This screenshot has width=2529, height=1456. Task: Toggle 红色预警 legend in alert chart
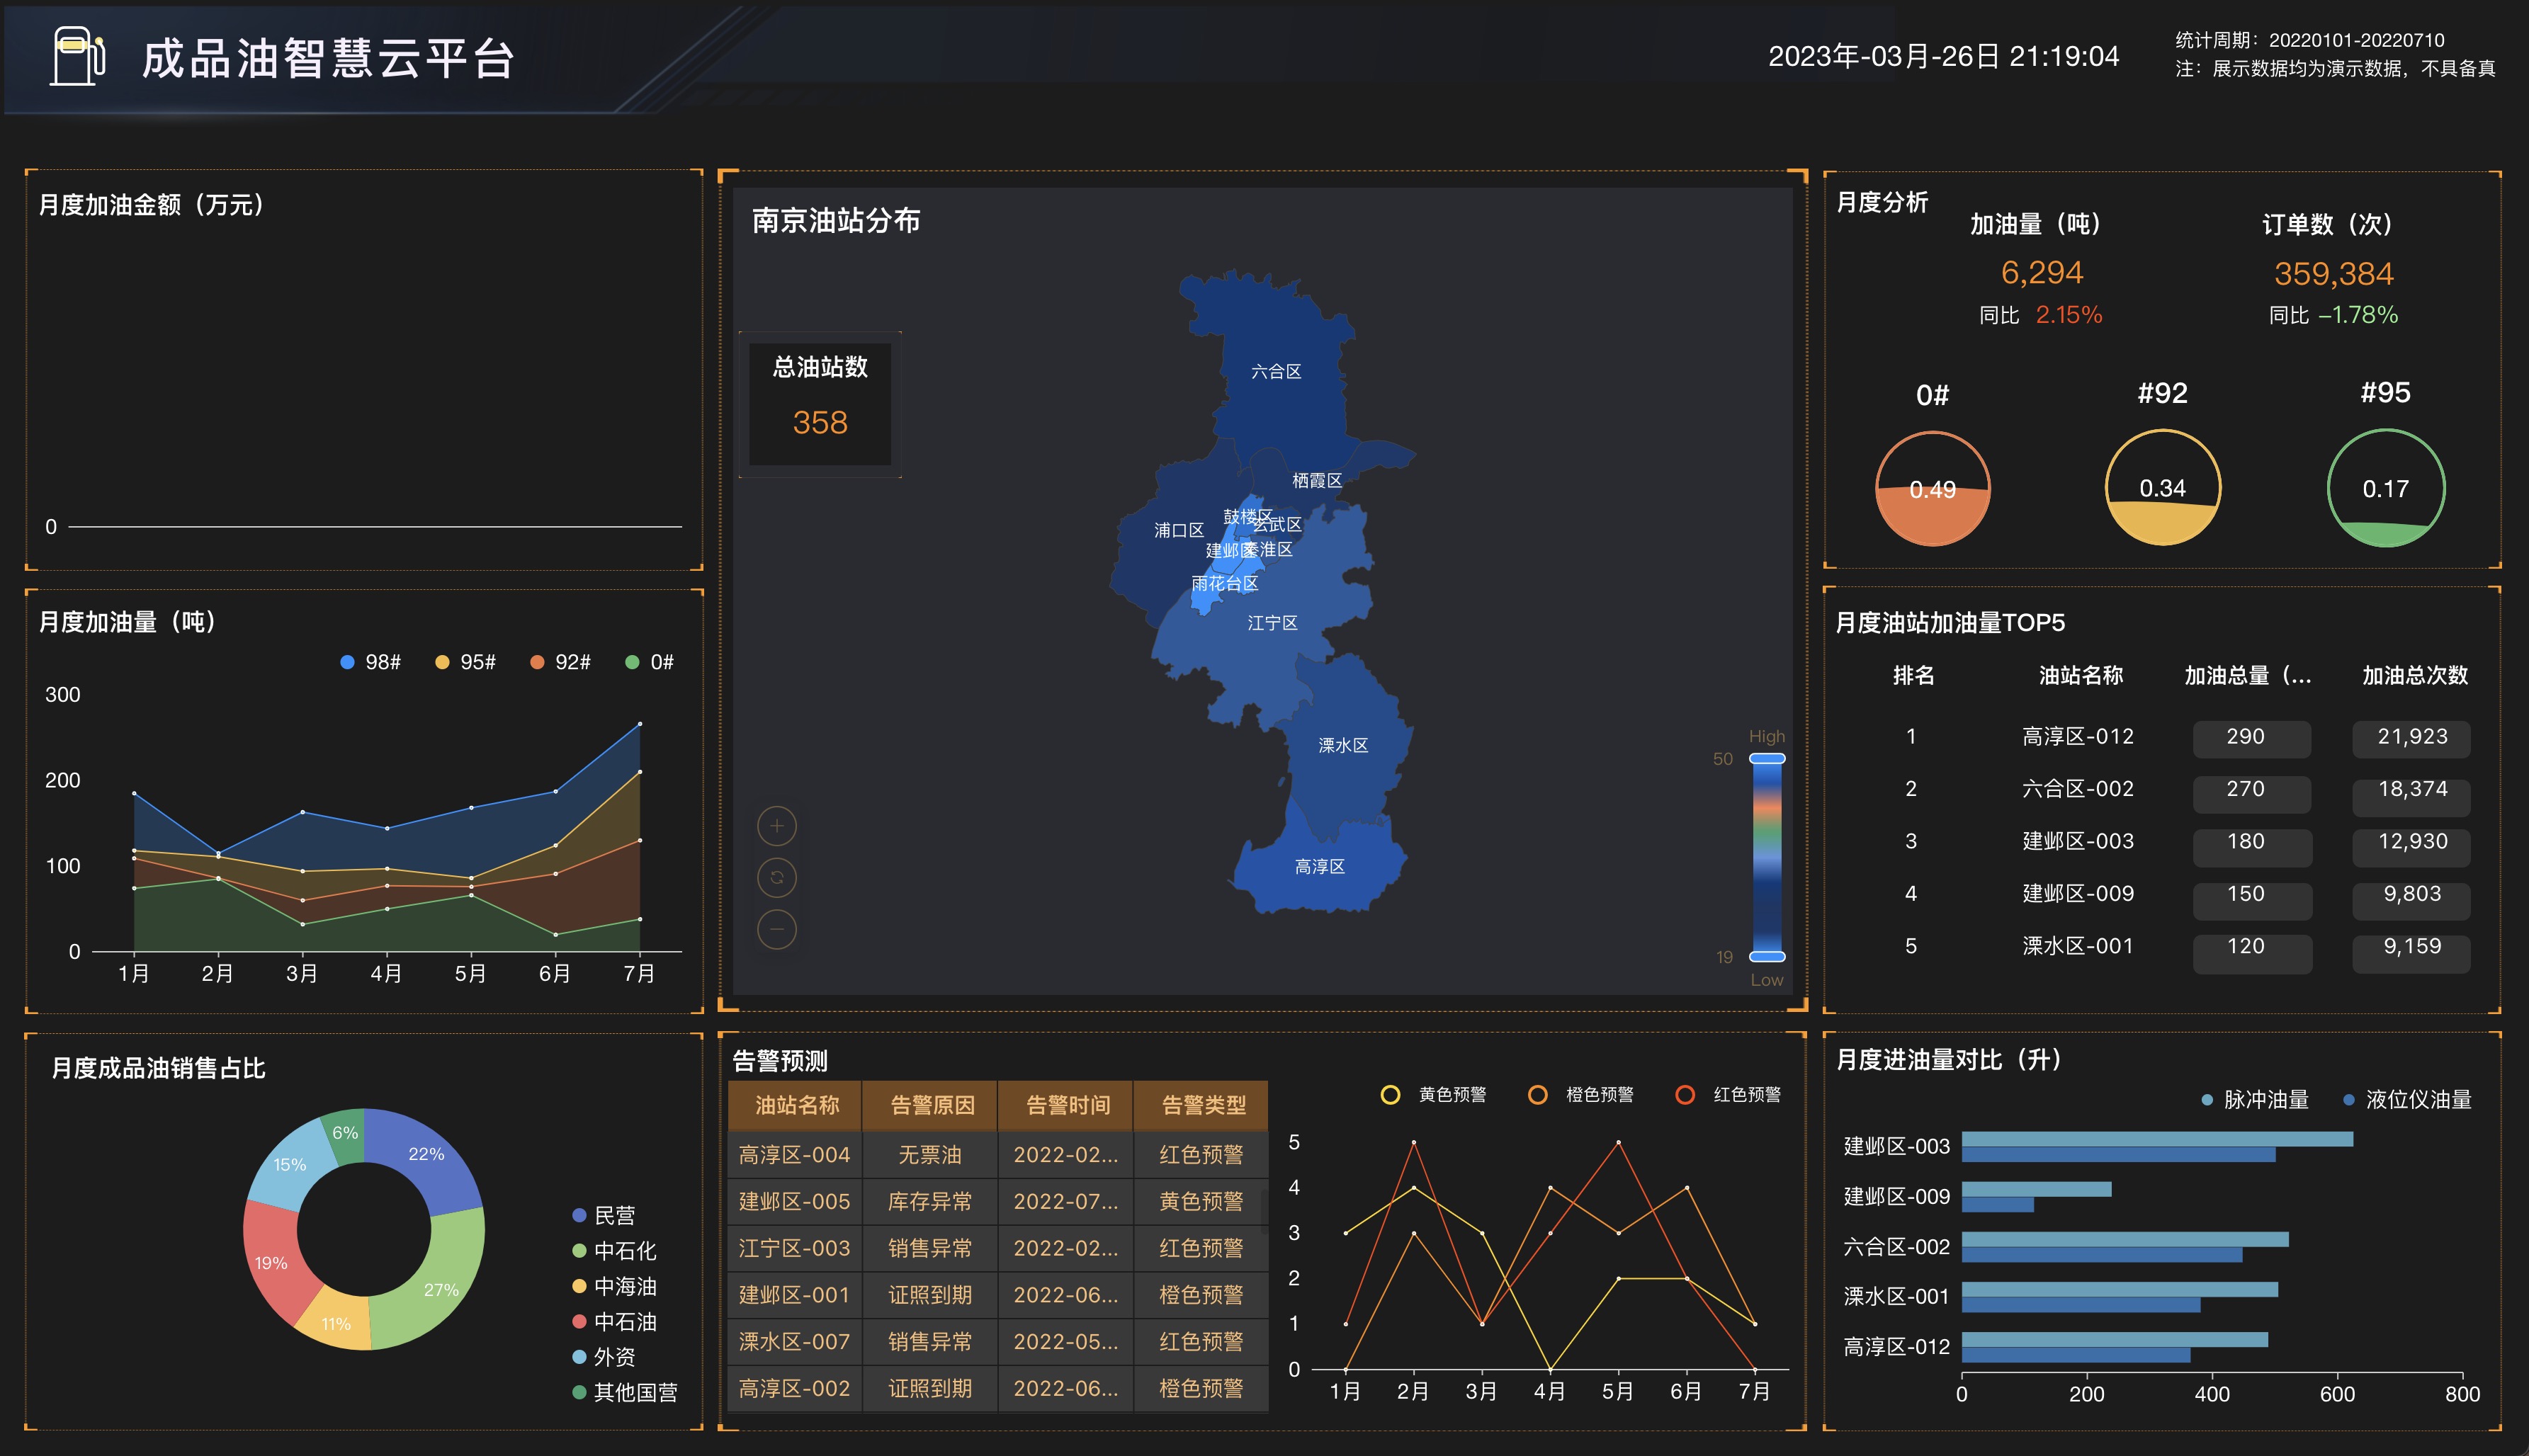tap(1729, 1095)
